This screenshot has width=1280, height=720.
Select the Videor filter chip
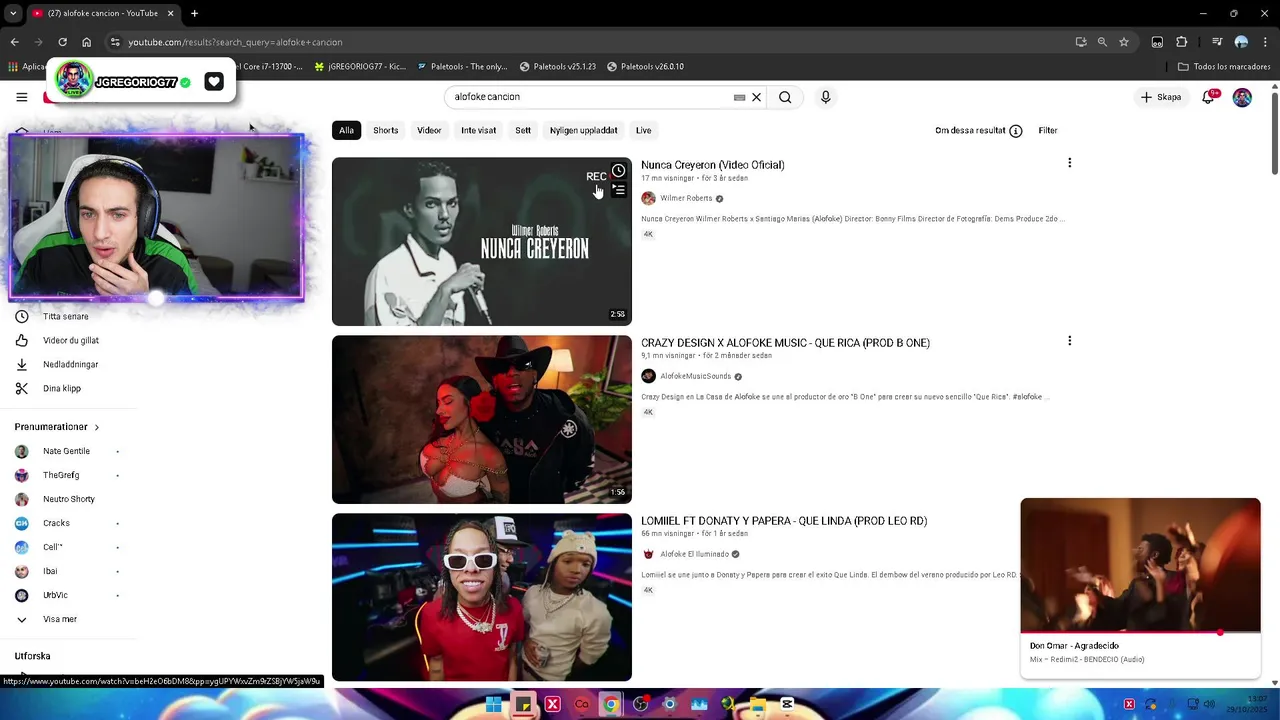[x=429, y=130]
